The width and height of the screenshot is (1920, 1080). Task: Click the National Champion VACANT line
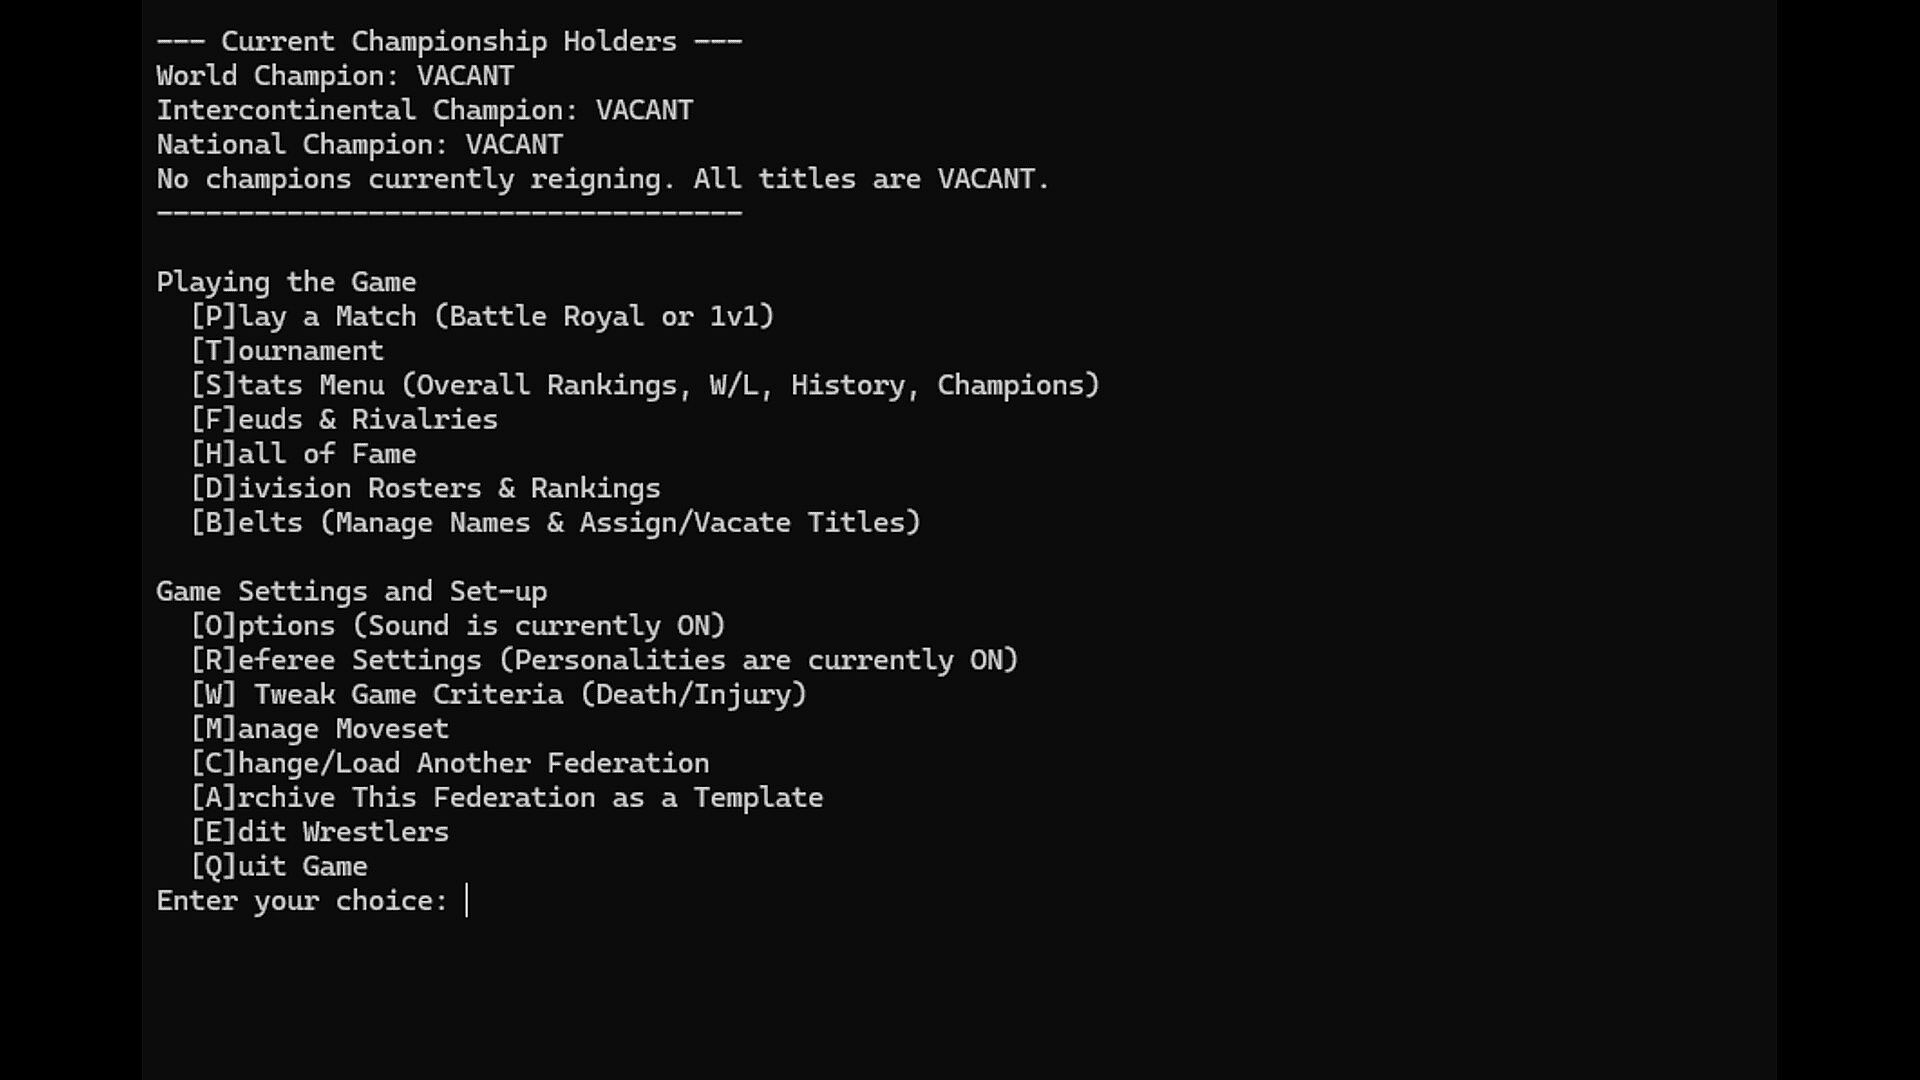click(359, 145)
